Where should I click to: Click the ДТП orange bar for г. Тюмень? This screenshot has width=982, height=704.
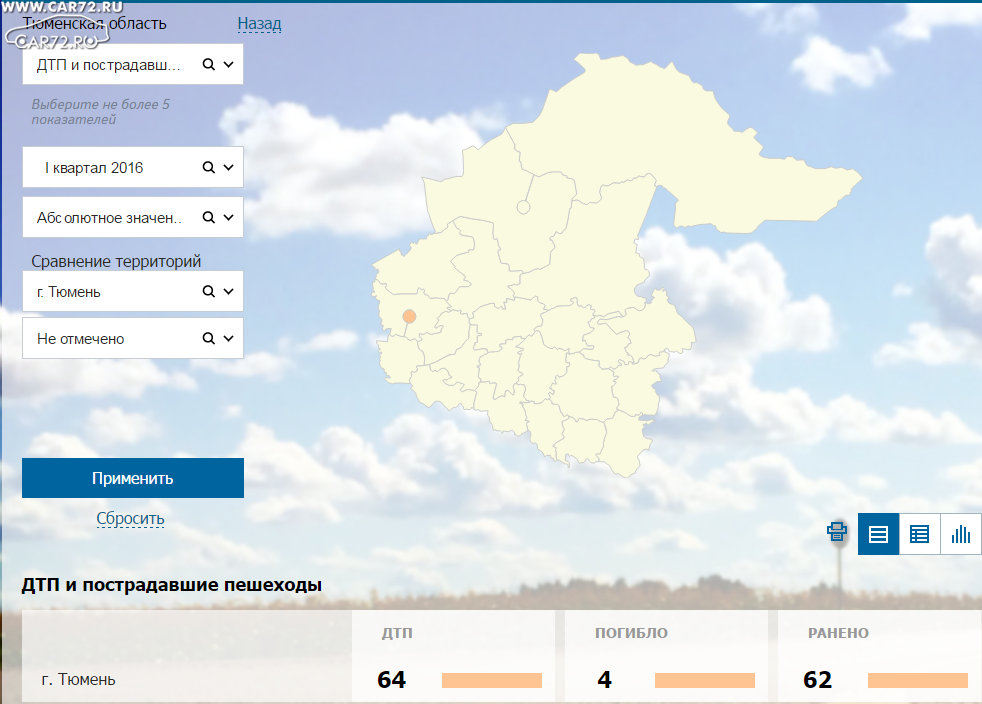point(492,680)
